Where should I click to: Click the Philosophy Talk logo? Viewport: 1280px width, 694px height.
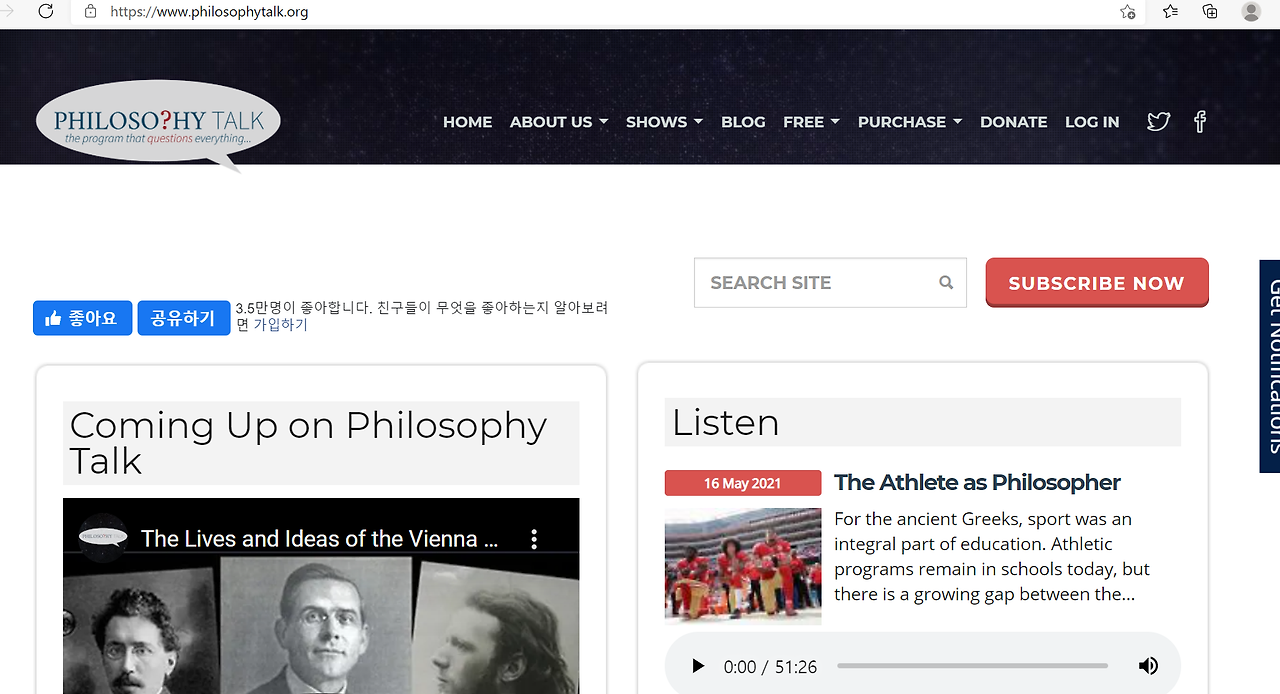(158, 124)
